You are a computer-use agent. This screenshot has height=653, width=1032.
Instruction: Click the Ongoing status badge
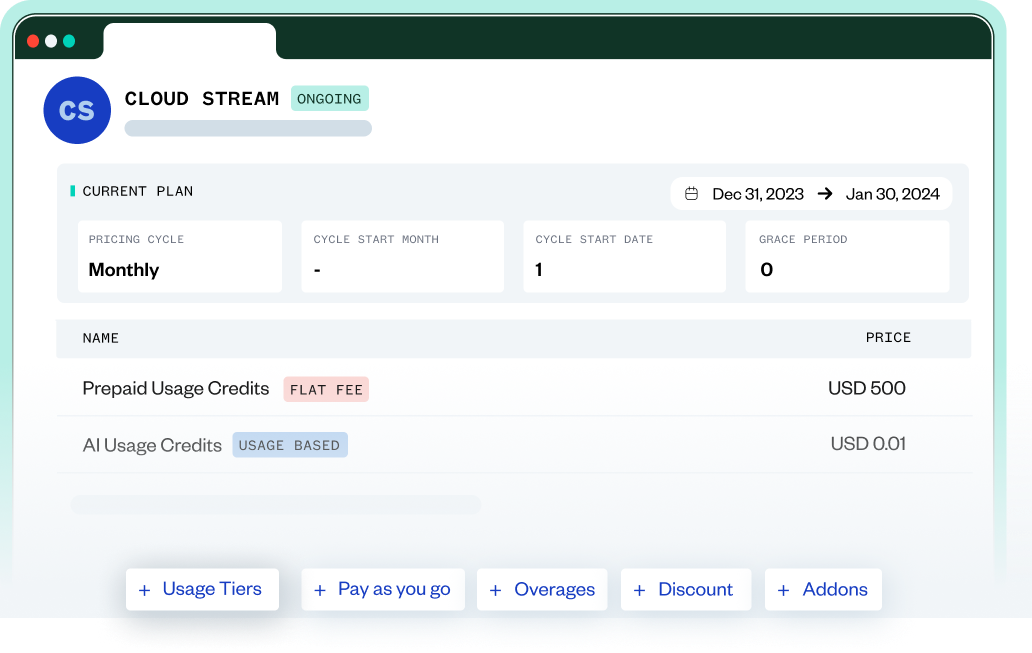(x=329, y=99)
